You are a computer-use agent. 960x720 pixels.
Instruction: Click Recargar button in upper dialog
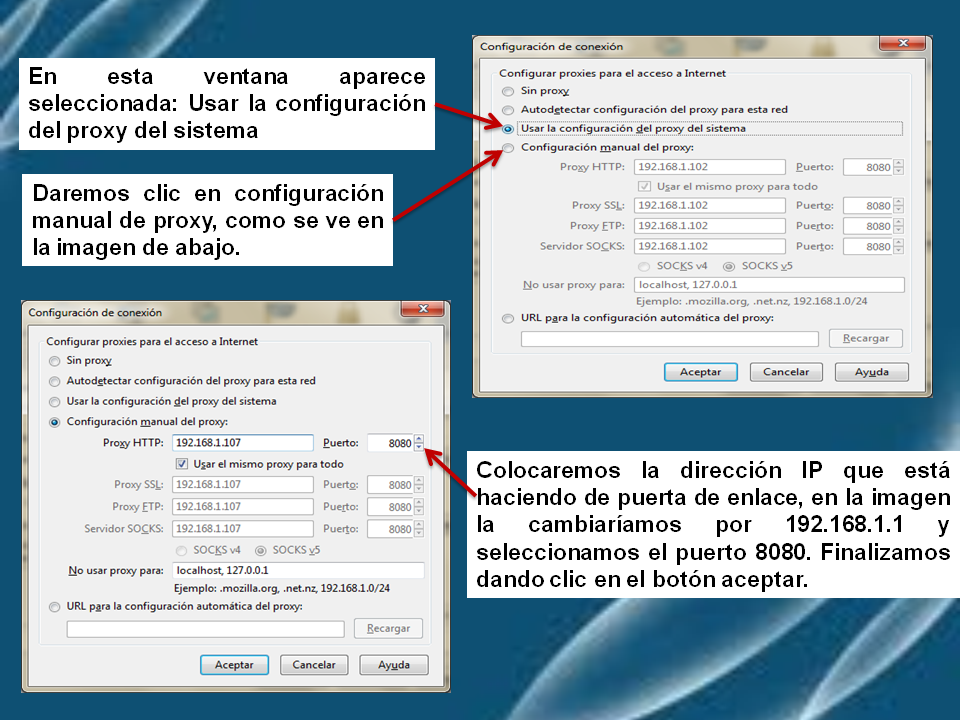click(866, 338)
